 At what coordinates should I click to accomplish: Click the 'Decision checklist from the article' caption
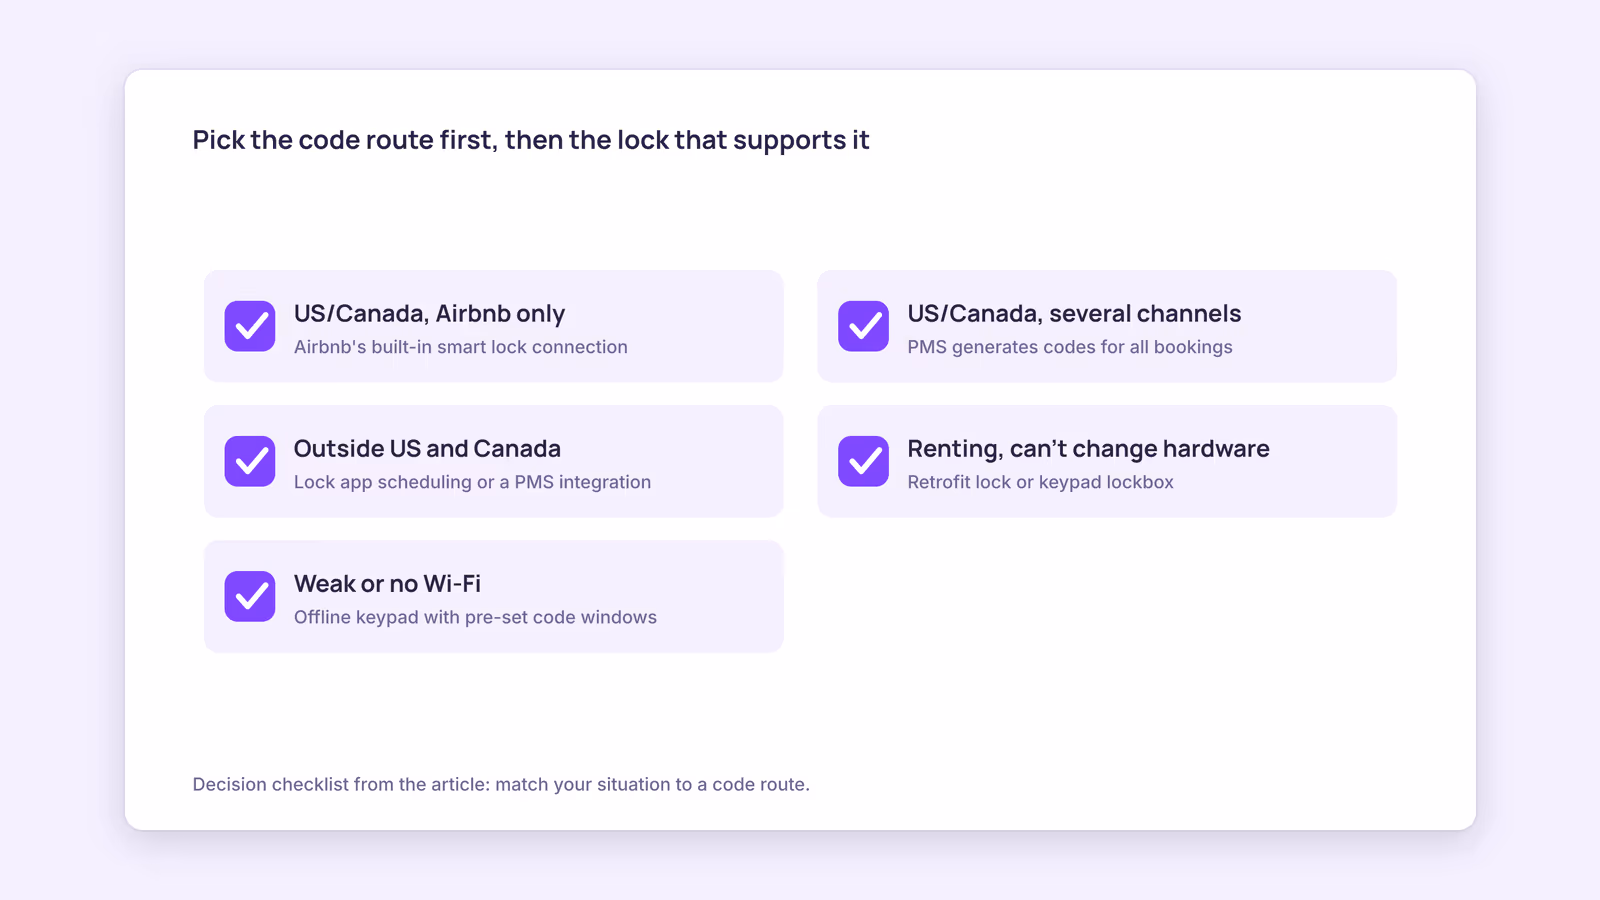(501, 784)
